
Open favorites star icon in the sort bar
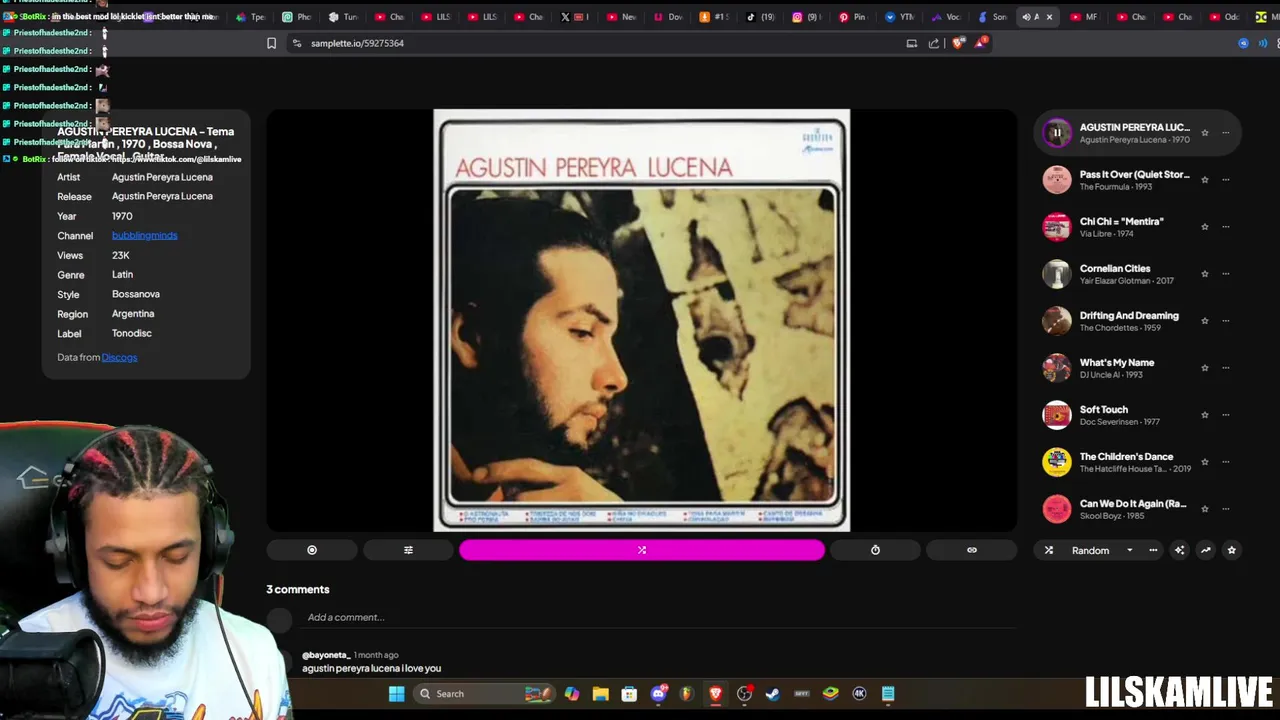pyautogui.click(x=1231, y=550)
